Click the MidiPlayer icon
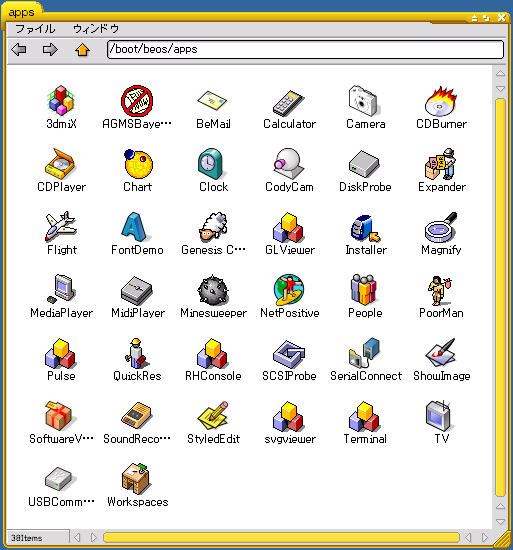Image resolution: width=513 pixels, height=550 pixels. tap(136, 291)
